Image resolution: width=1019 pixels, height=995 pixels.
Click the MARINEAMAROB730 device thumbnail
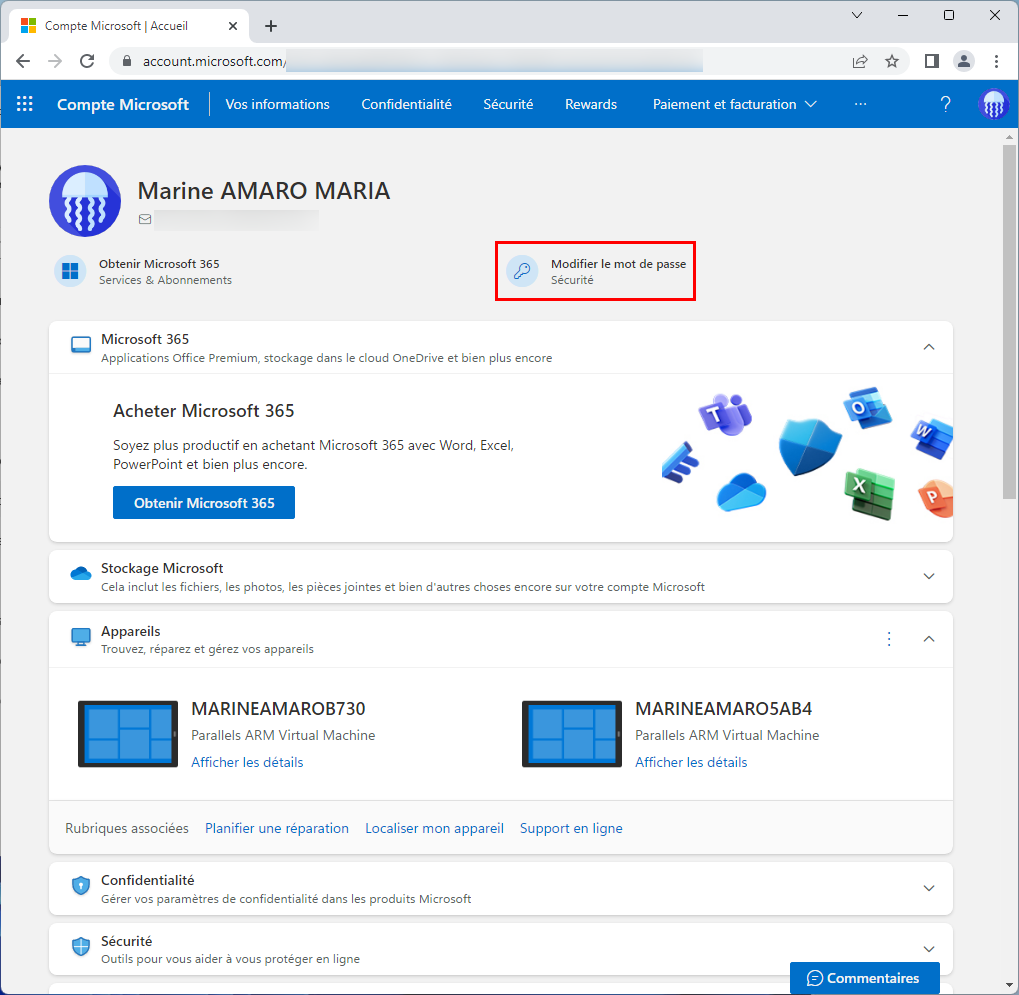pyautogui.click(x=128, y=734)
